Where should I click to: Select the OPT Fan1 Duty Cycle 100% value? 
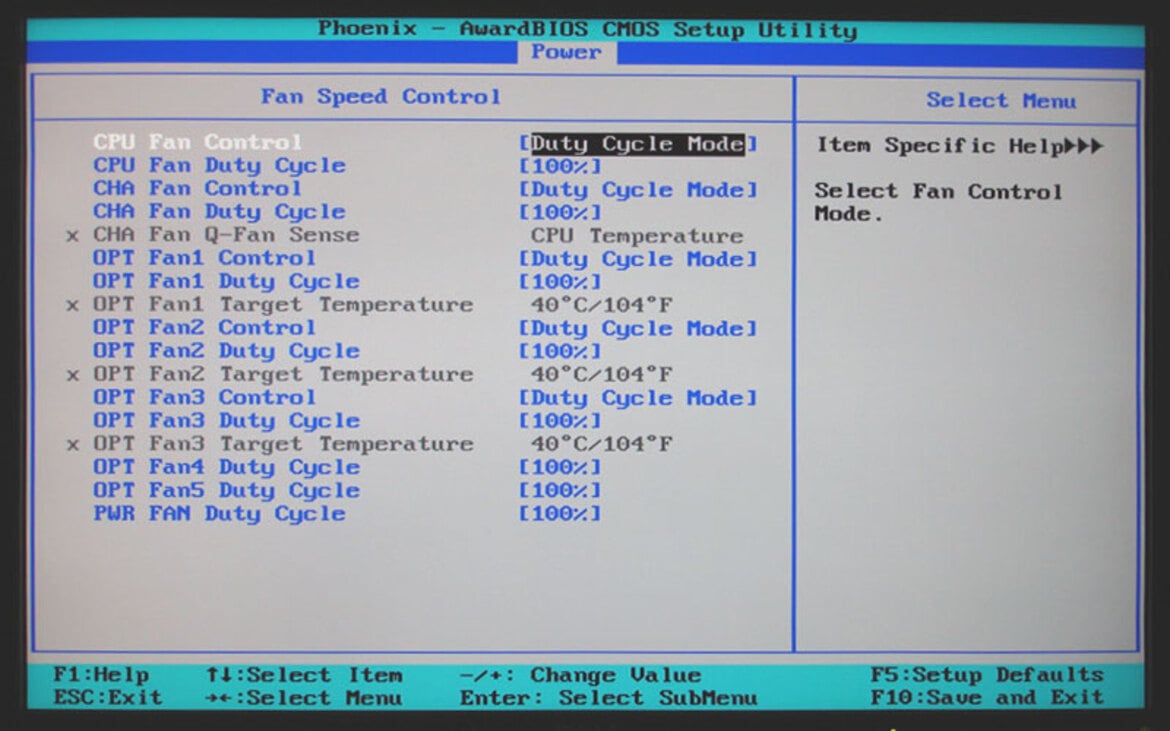pos(560,282)
